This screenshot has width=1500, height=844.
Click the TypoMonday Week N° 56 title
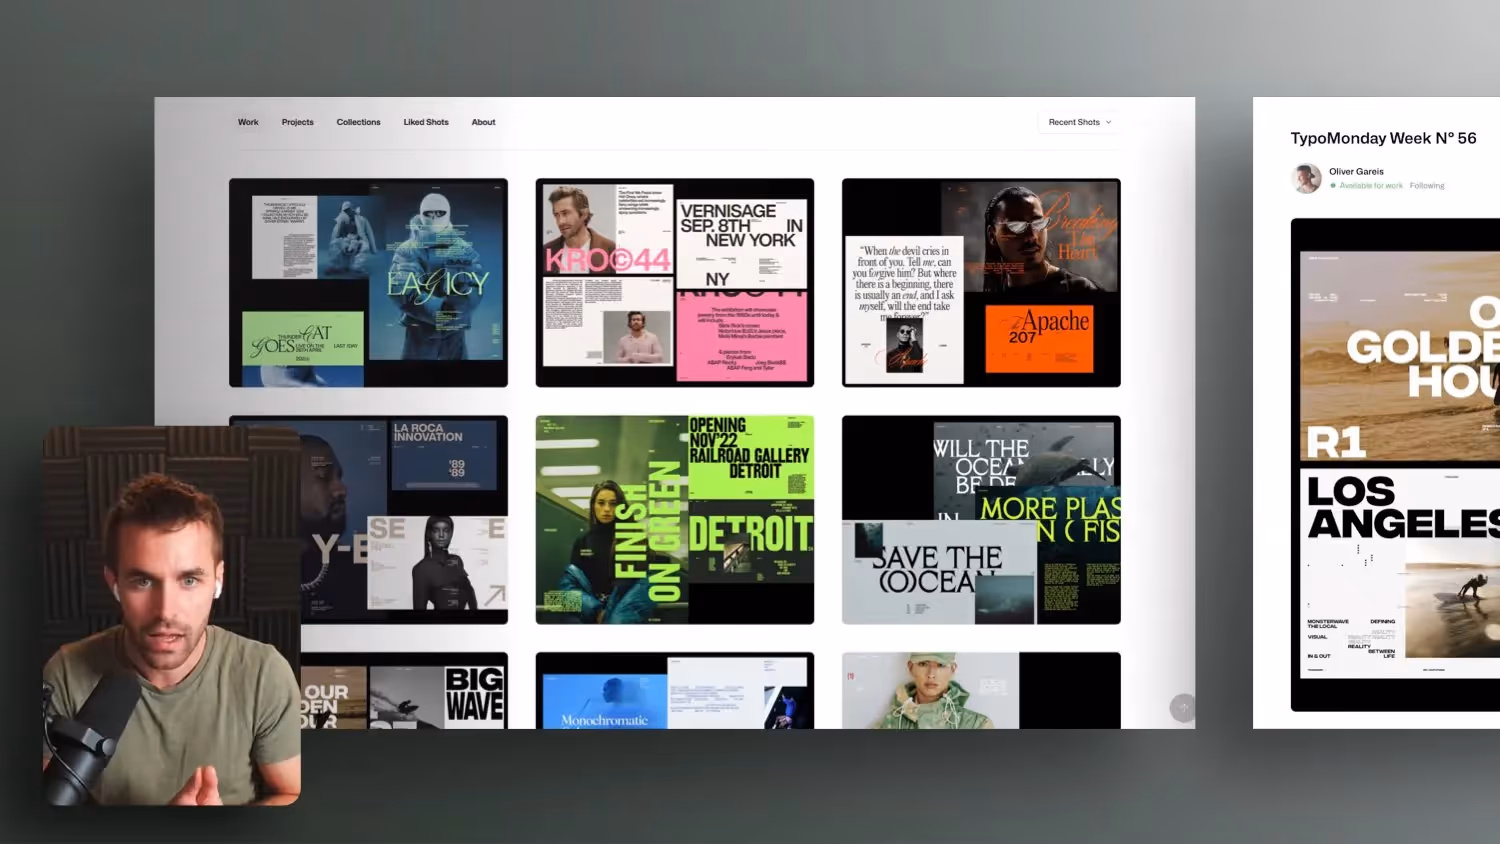point(1383,138)
